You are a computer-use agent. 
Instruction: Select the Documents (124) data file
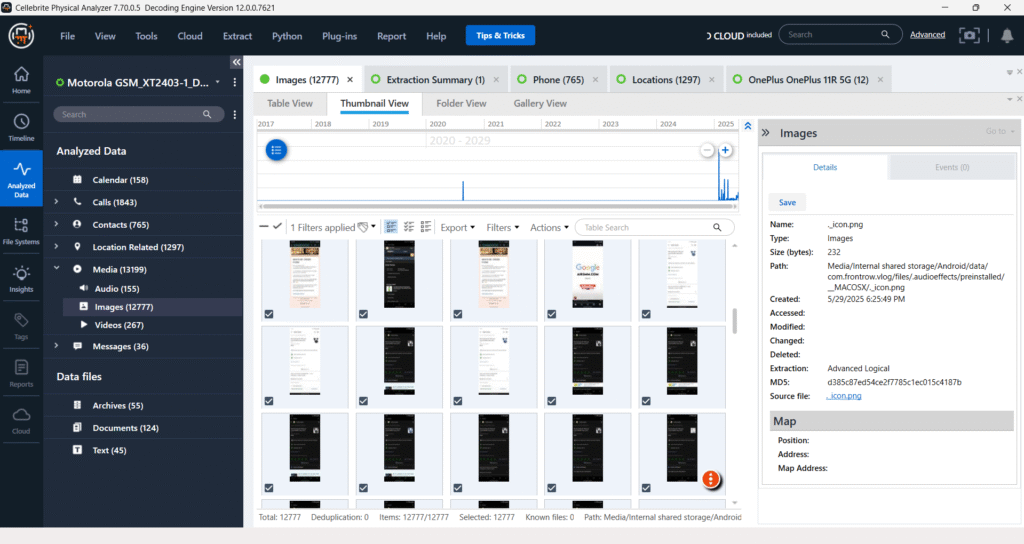[125, 428]
